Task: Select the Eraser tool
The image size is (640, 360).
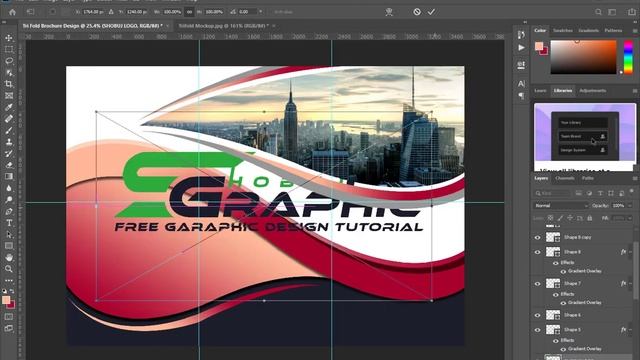Action: (9, 165)
